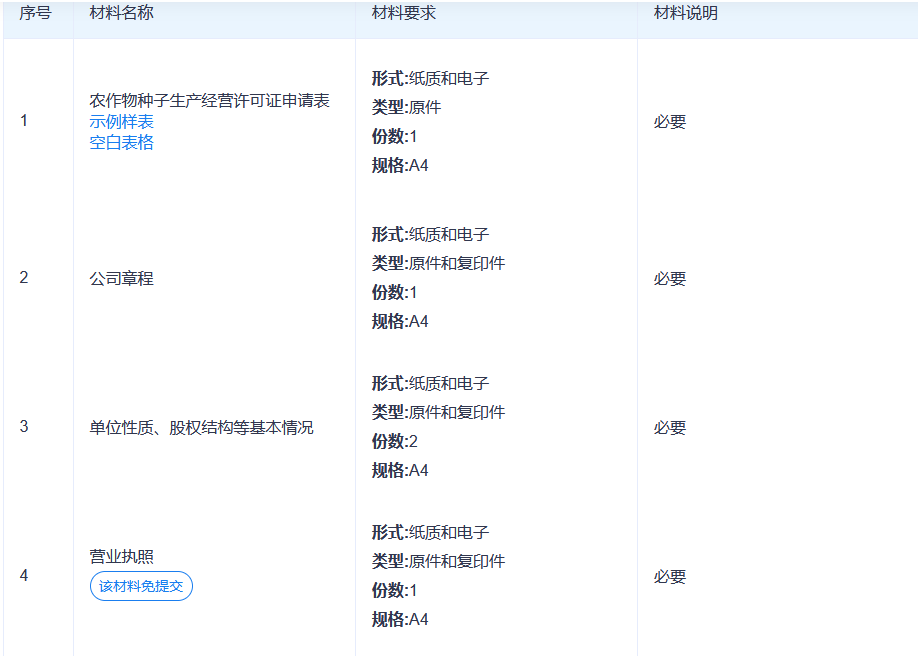This screenshot has width=918, height=656.
Task: Click the 公司章程 material name
Action: pyautogui.click(x=121, y=278)
